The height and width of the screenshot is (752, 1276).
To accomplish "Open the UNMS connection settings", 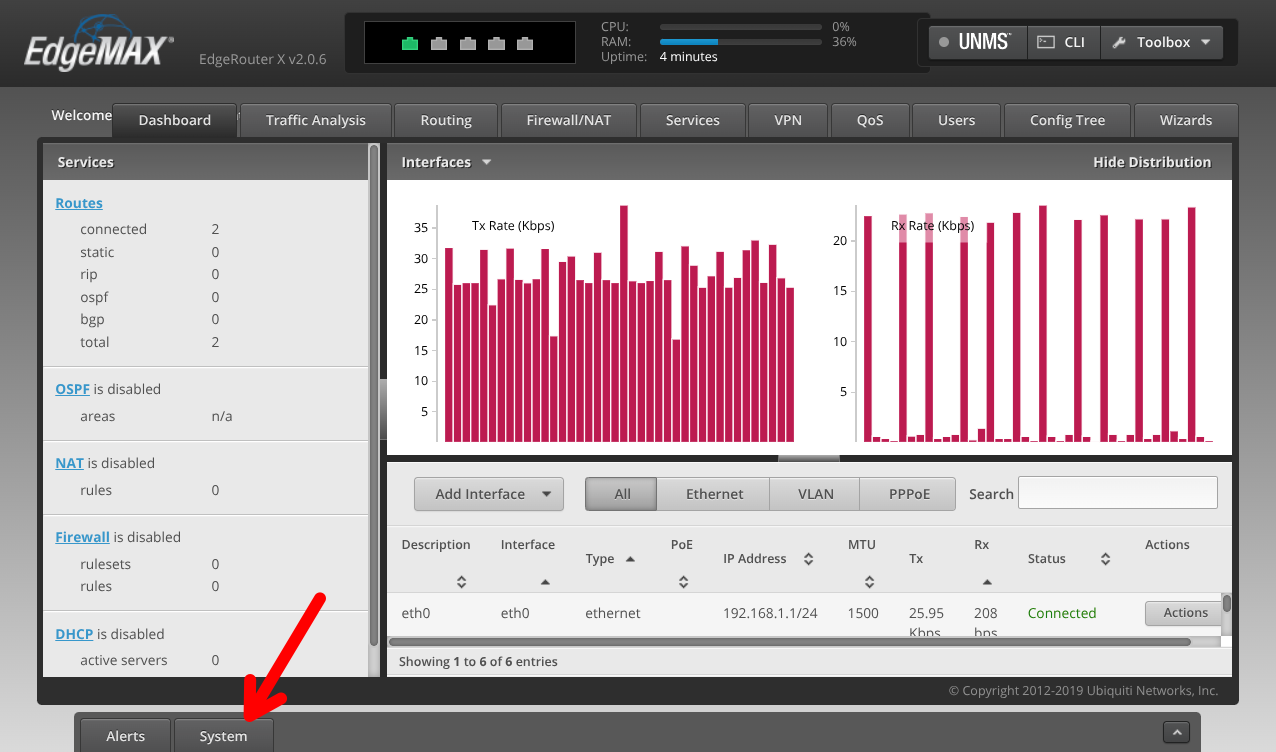I will click(975, 42).
